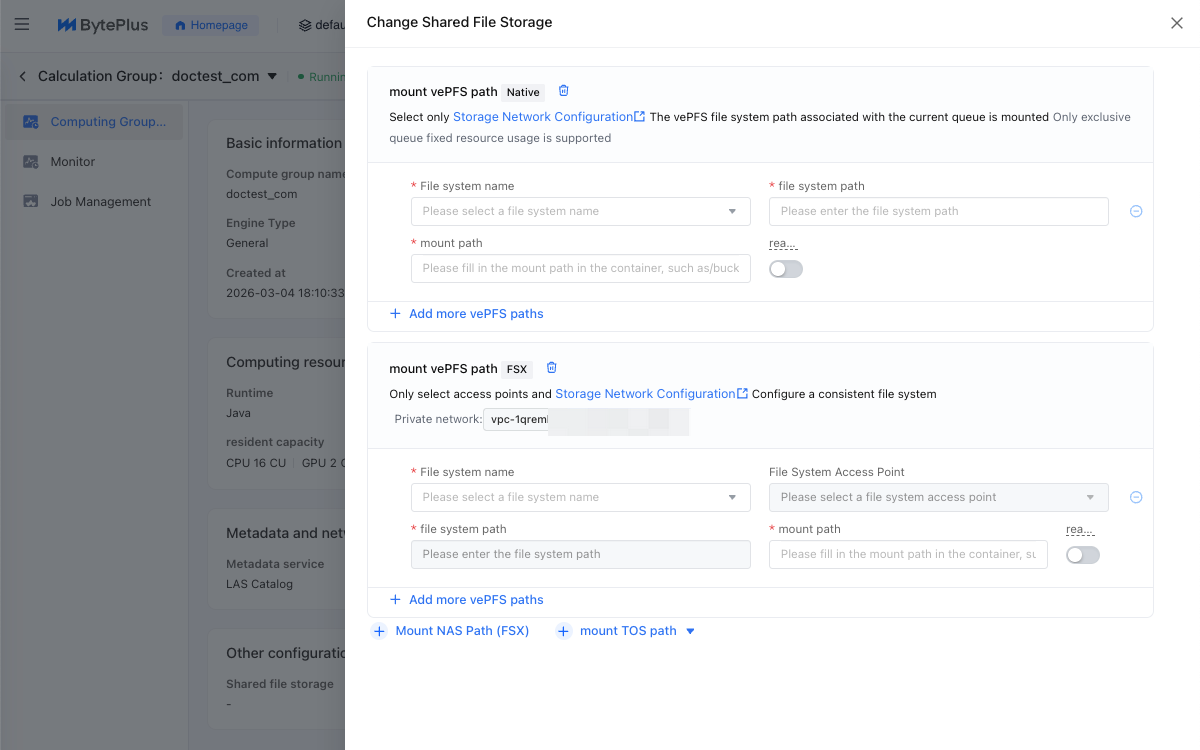Click the Native mount path input field

coord(580,268)
